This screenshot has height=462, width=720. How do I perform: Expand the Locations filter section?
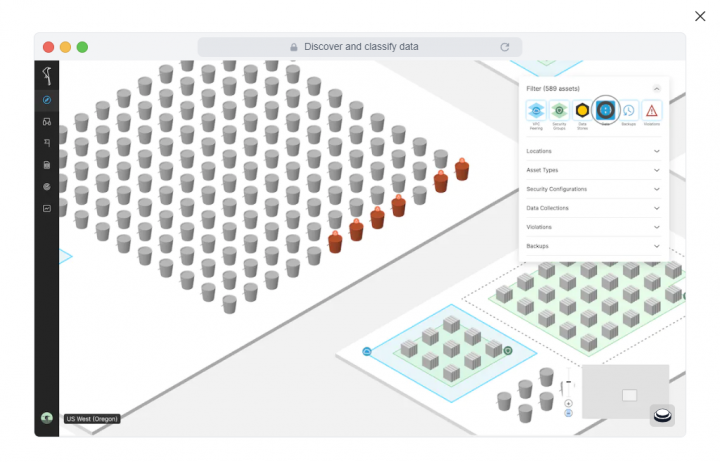click(593, 151)
